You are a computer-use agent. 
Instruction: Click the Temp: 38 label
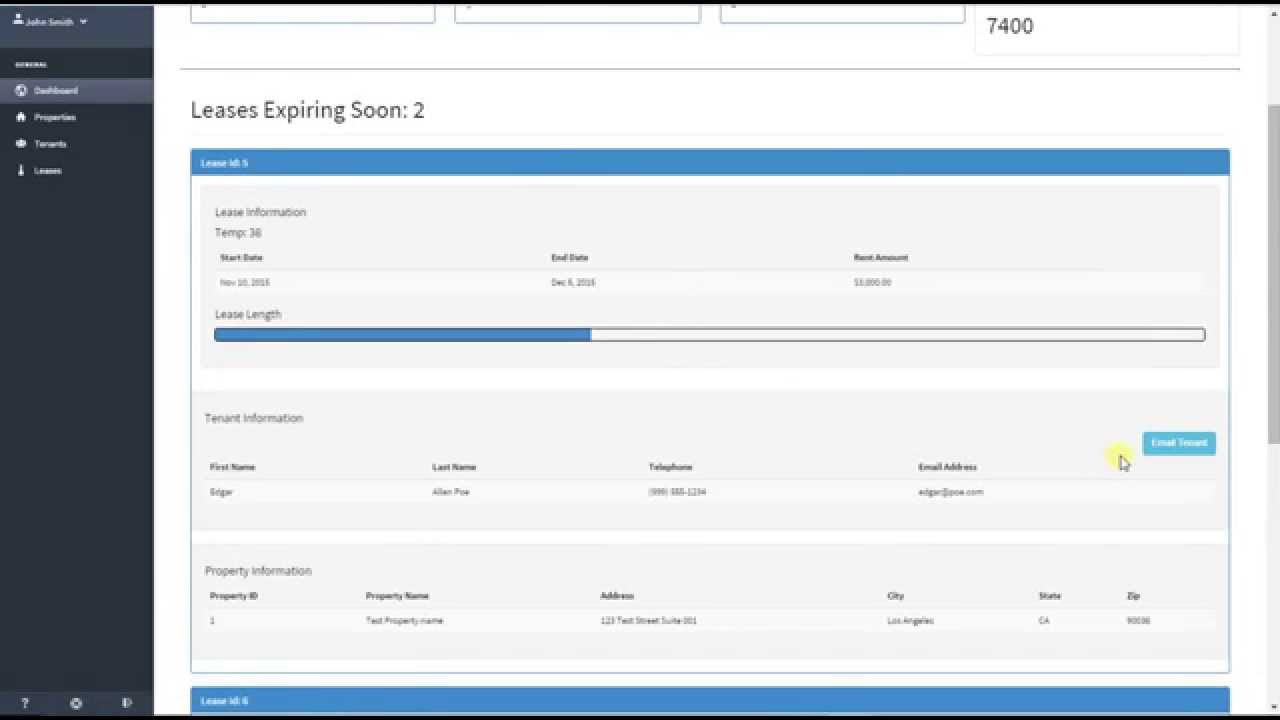click(x=238, y=233)
